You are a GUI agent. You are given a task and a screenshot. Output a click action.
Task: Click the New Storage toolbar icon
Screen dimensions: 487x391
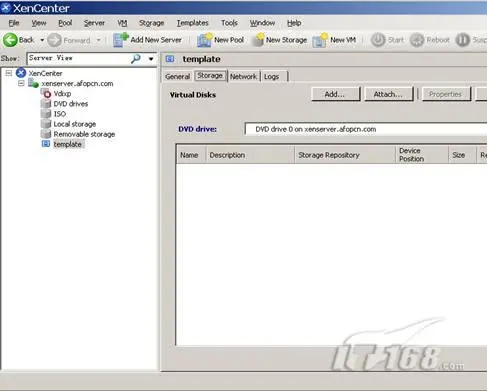point(258,40)
